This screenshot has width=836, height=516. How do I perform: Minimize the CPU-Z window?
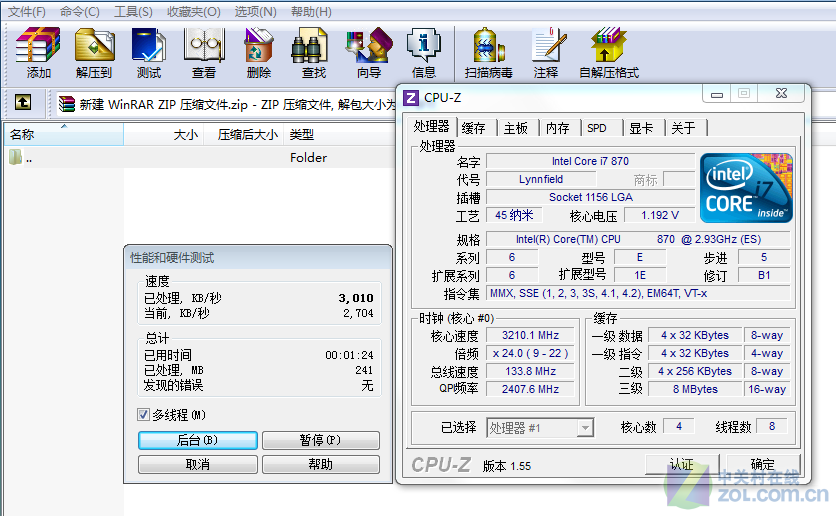pyautogui.click(x=717, y=94)
